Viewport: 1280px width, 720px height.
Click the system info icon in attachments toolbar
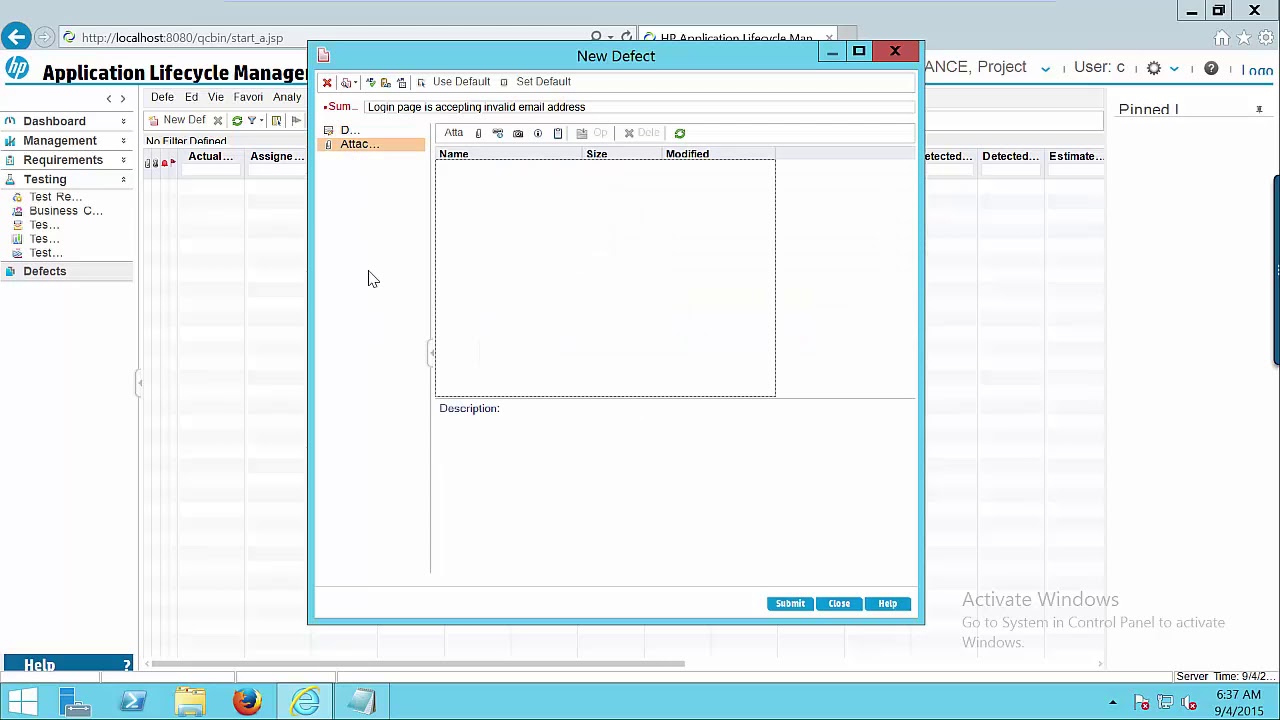(x=538, y=133)
